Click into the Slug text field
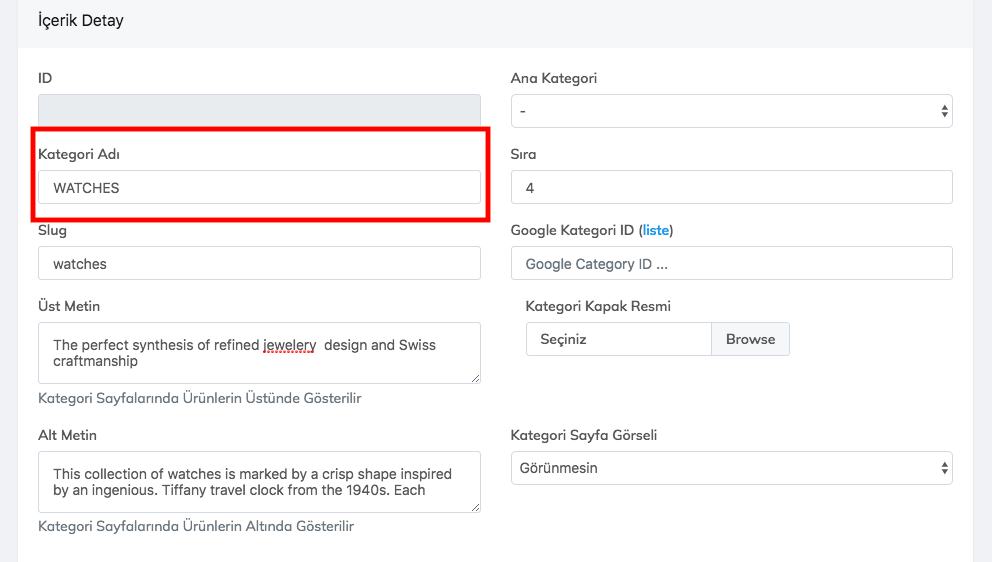The width and height of the screenshot is (992, 562). pyautogui.click(x=259, y=264)
